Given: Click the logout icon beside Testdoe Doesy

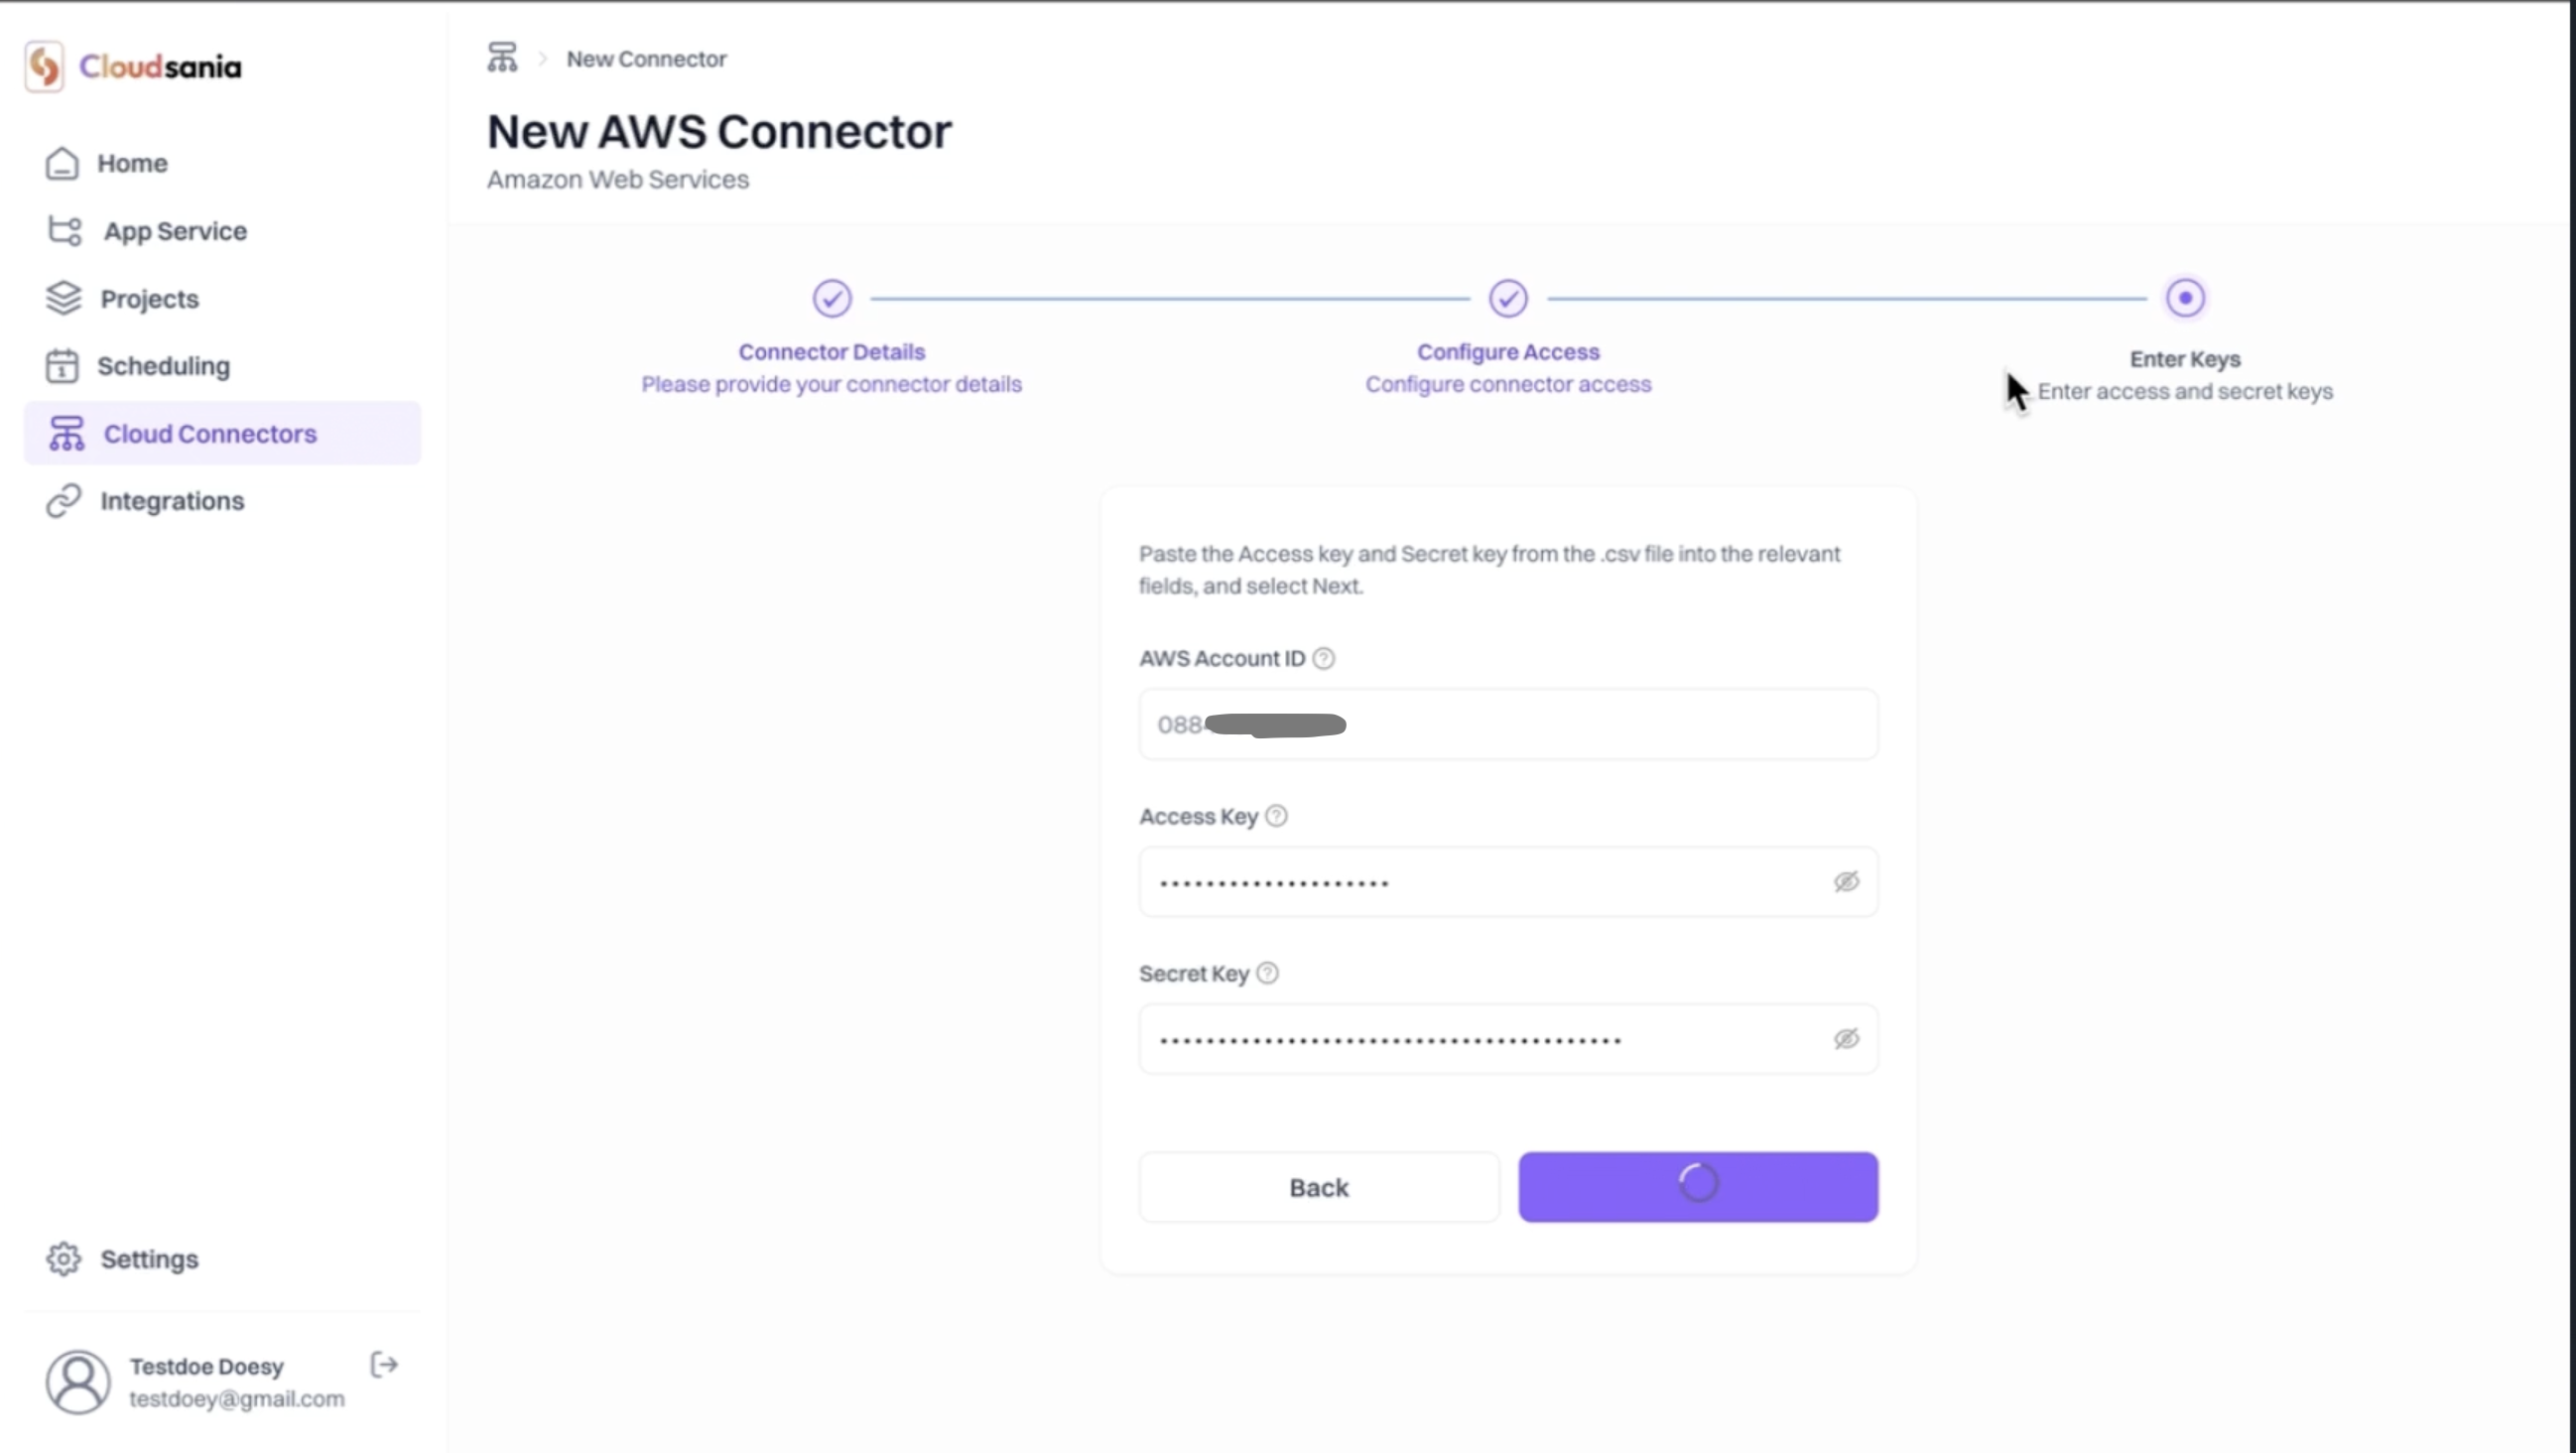Looking at the screenshot, I should (x=384, y=1364).
